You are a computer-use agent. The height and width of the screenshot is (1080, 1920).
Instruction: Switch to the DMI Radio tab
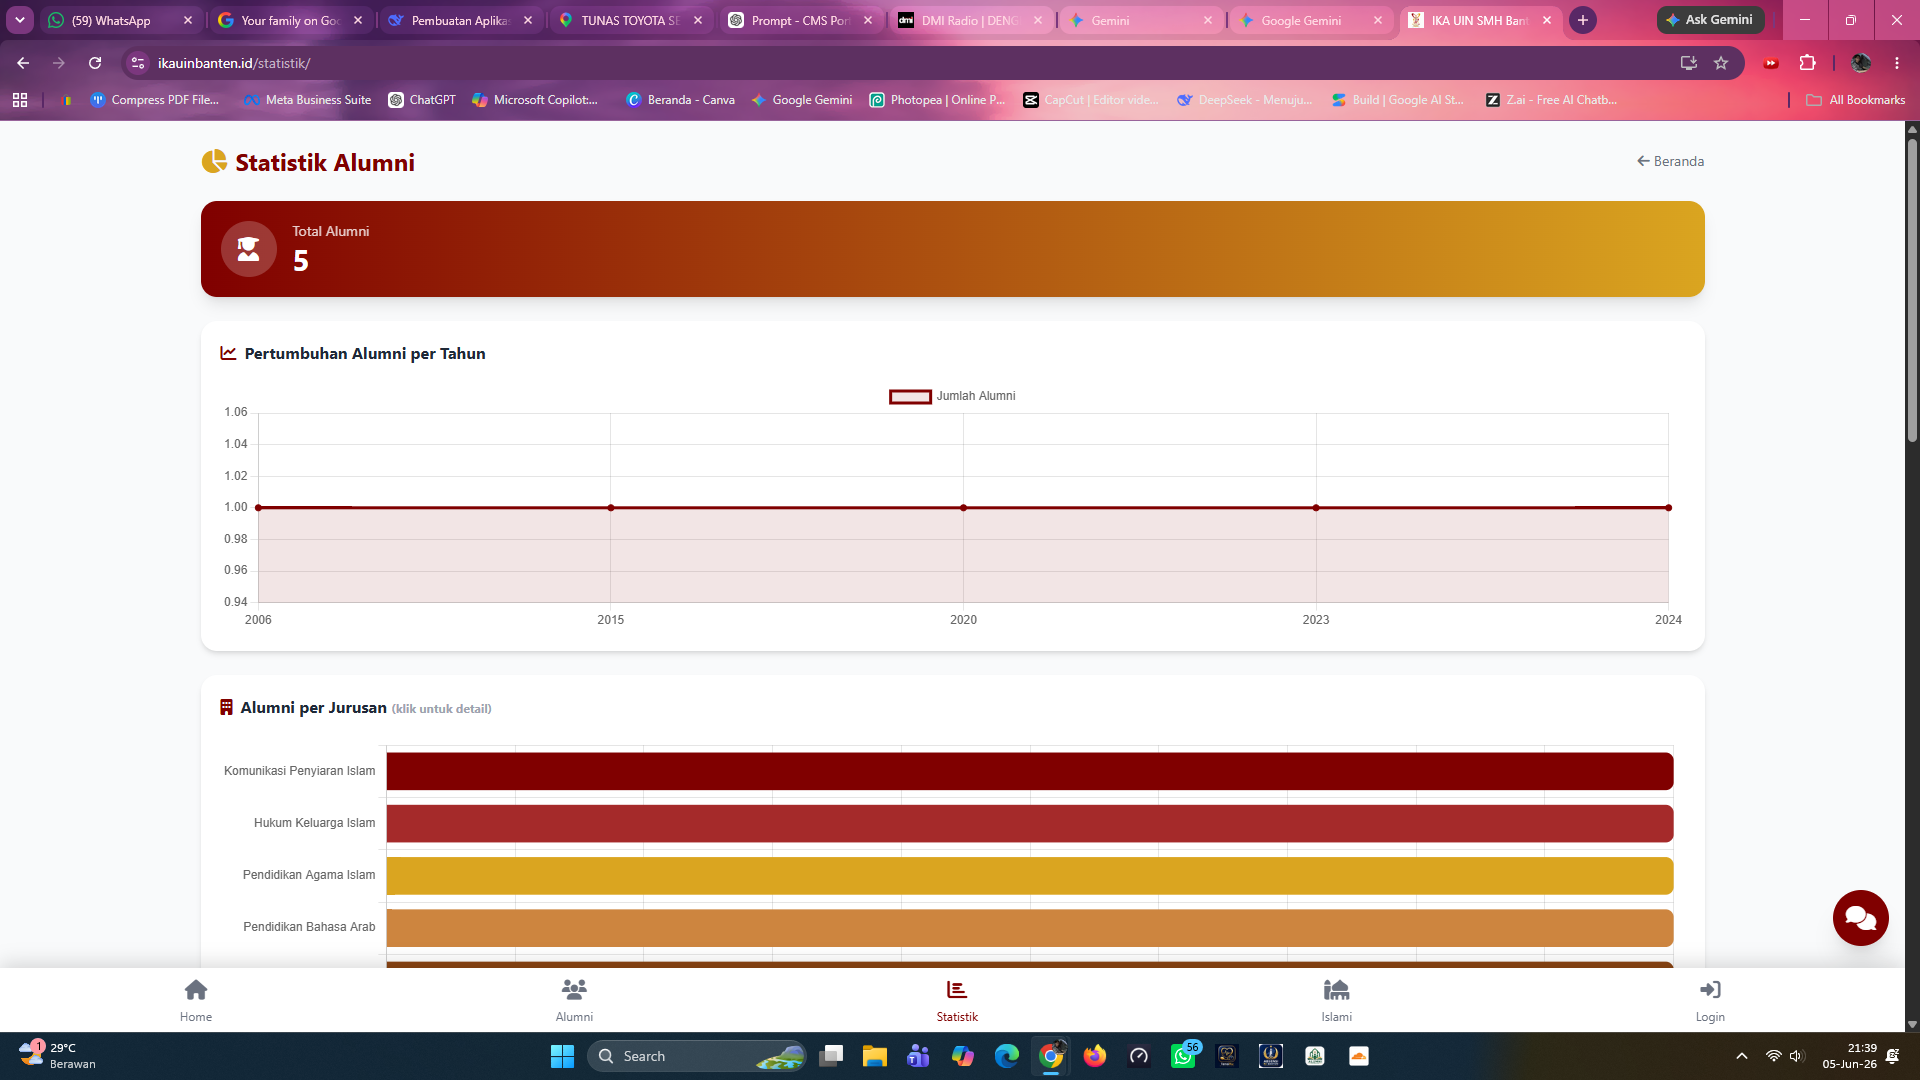(x=971, y=20)
